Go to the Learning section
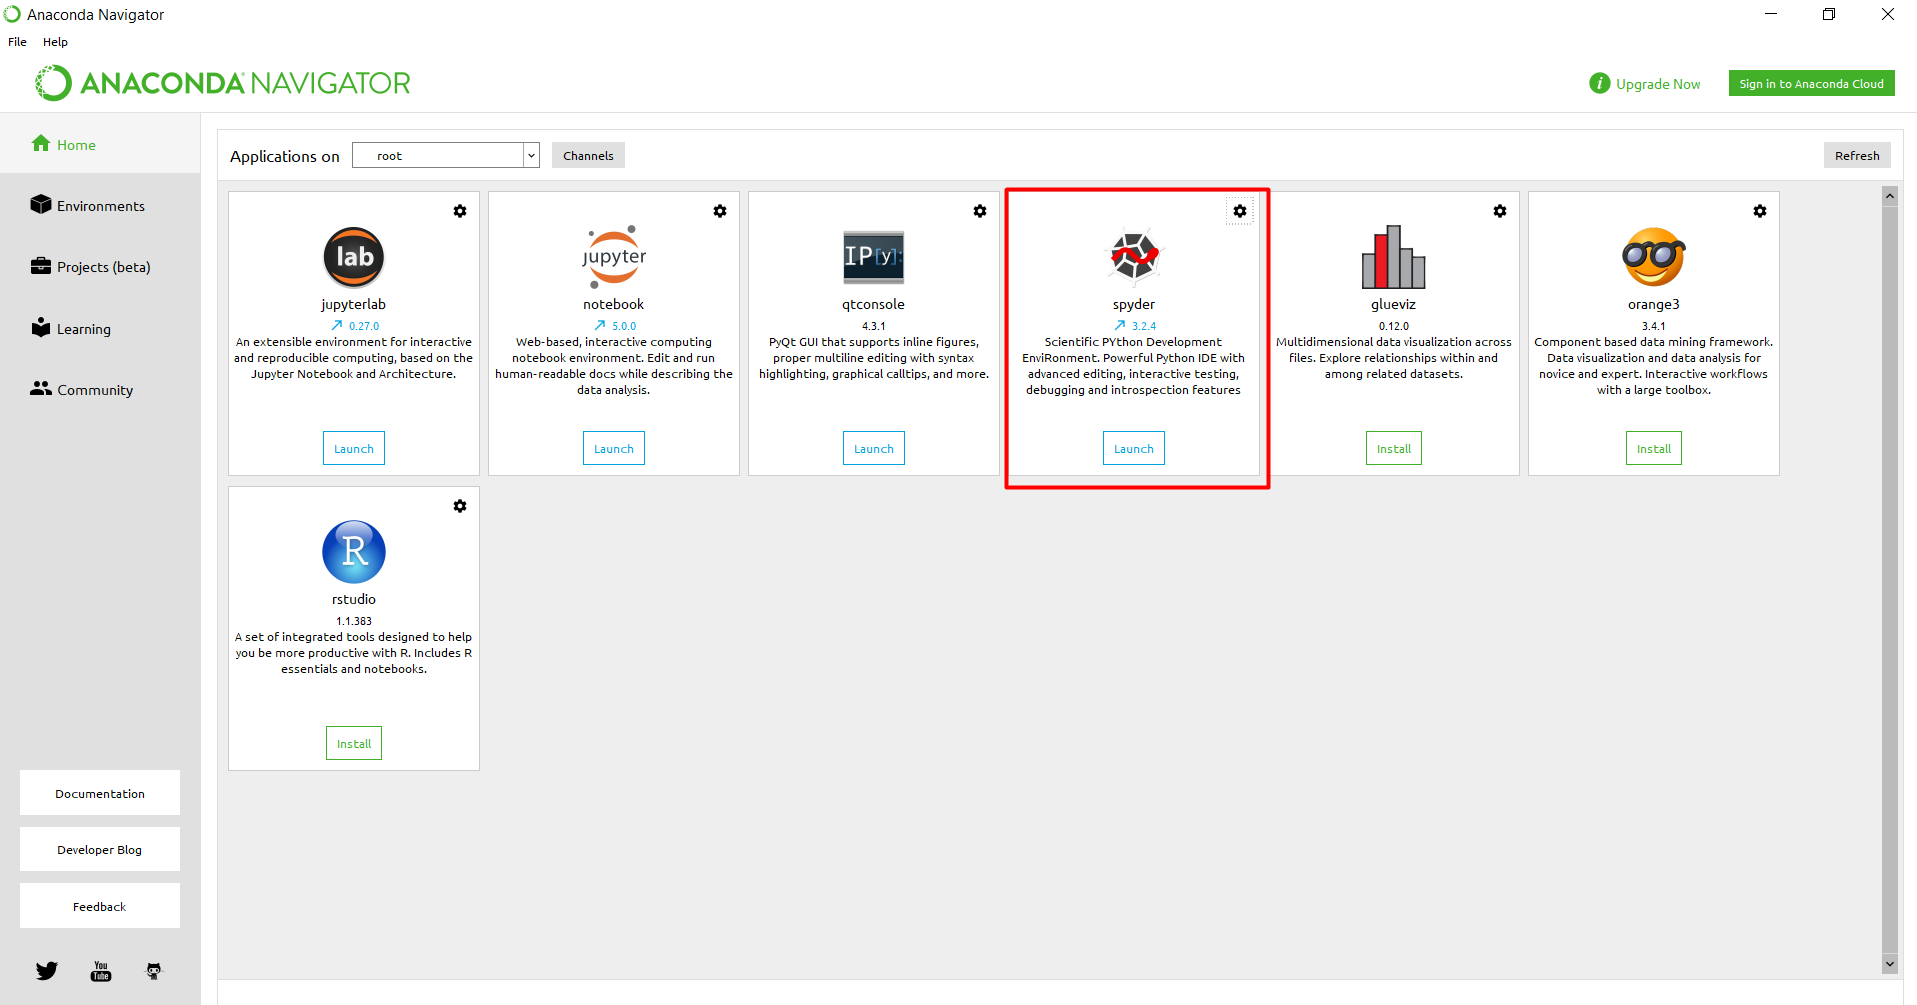Screen dimensions: 1917x1005 (x=83, y=329)
